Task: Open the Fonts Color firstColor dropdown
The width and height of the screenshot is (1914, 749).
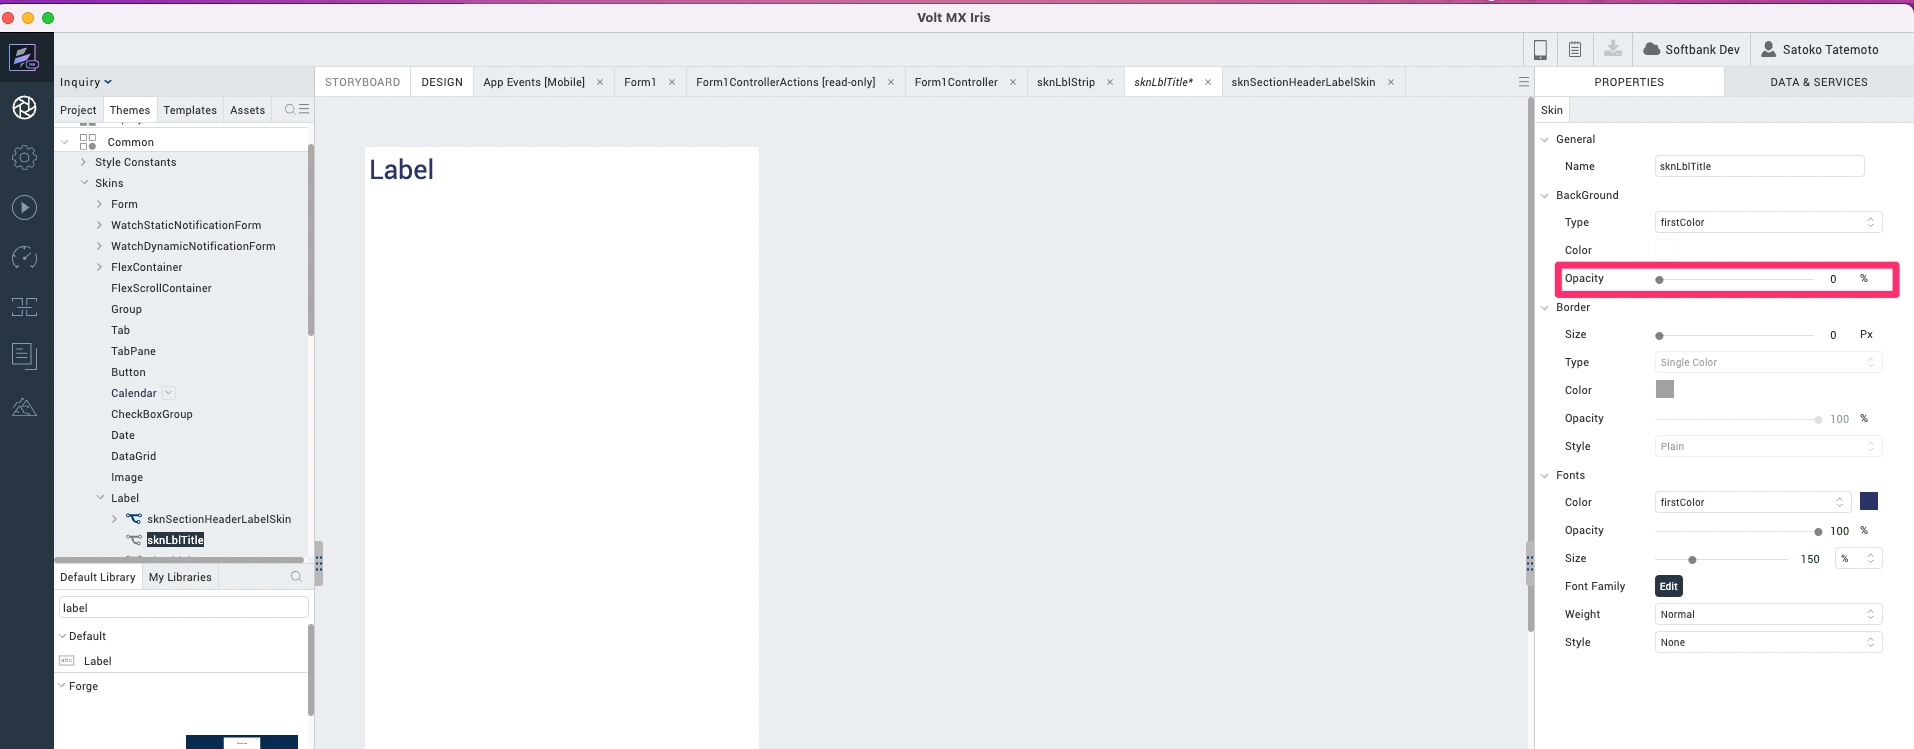Action: pyautogui.click(x=1753, y=502)
